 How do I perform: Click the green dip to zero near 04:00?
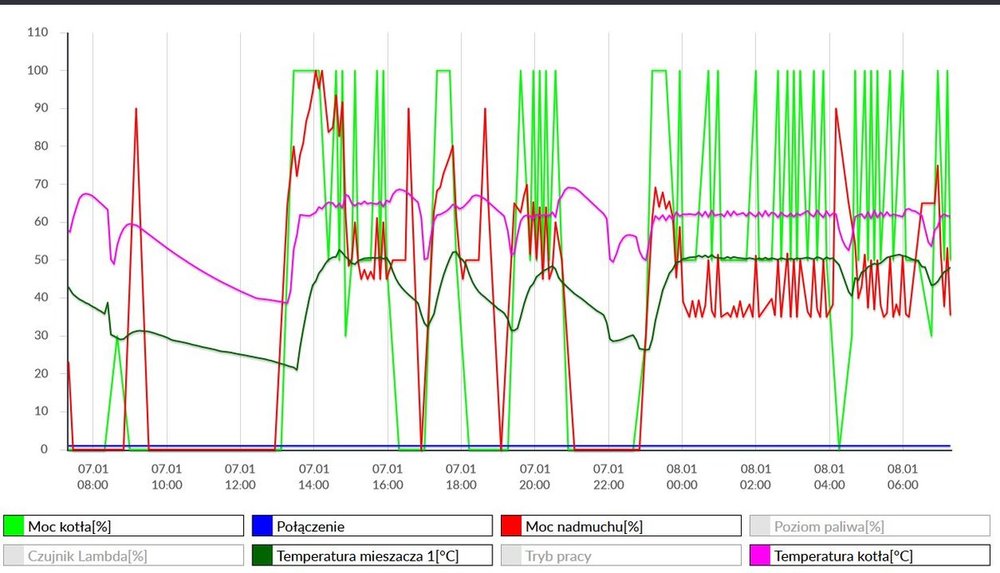click(x=839, y=447)
